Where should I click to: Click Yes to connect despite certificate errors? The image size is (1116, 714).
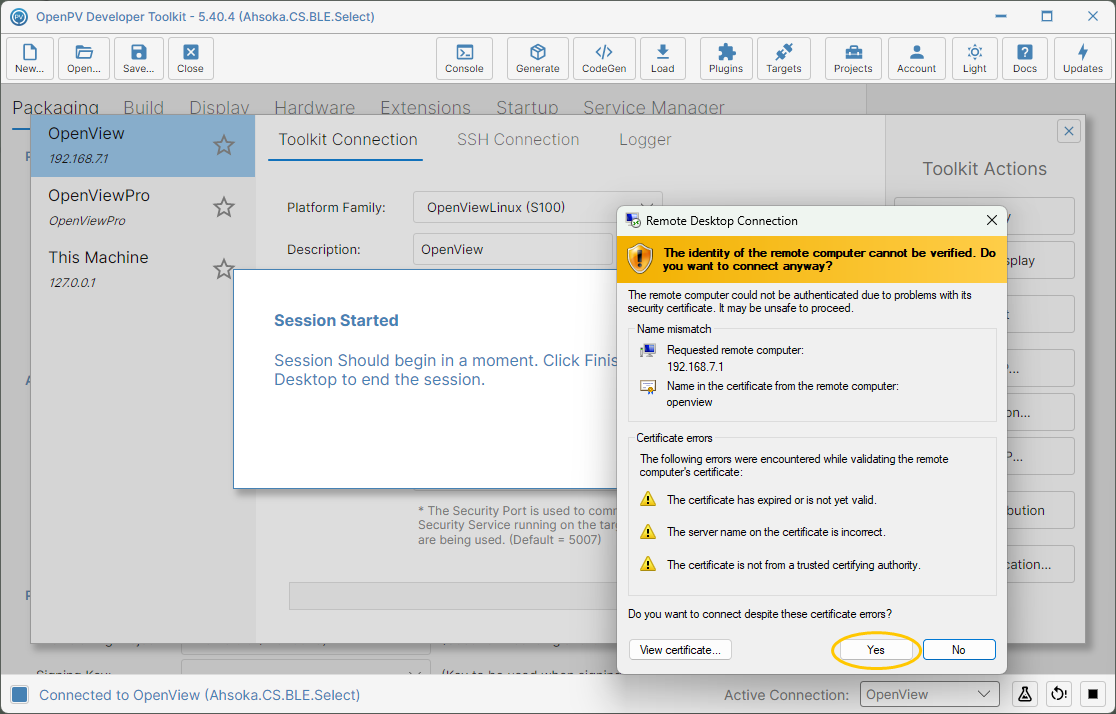(875, 650)
